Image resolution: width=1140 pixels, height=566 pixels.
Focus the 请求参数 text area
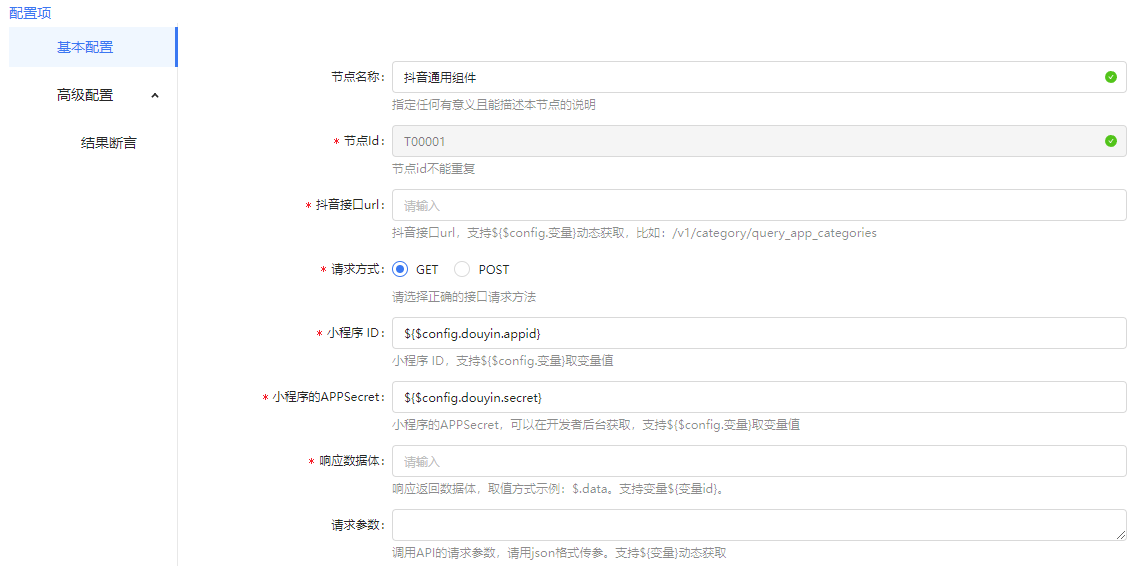pyautogui.click(x=758, y=525)
